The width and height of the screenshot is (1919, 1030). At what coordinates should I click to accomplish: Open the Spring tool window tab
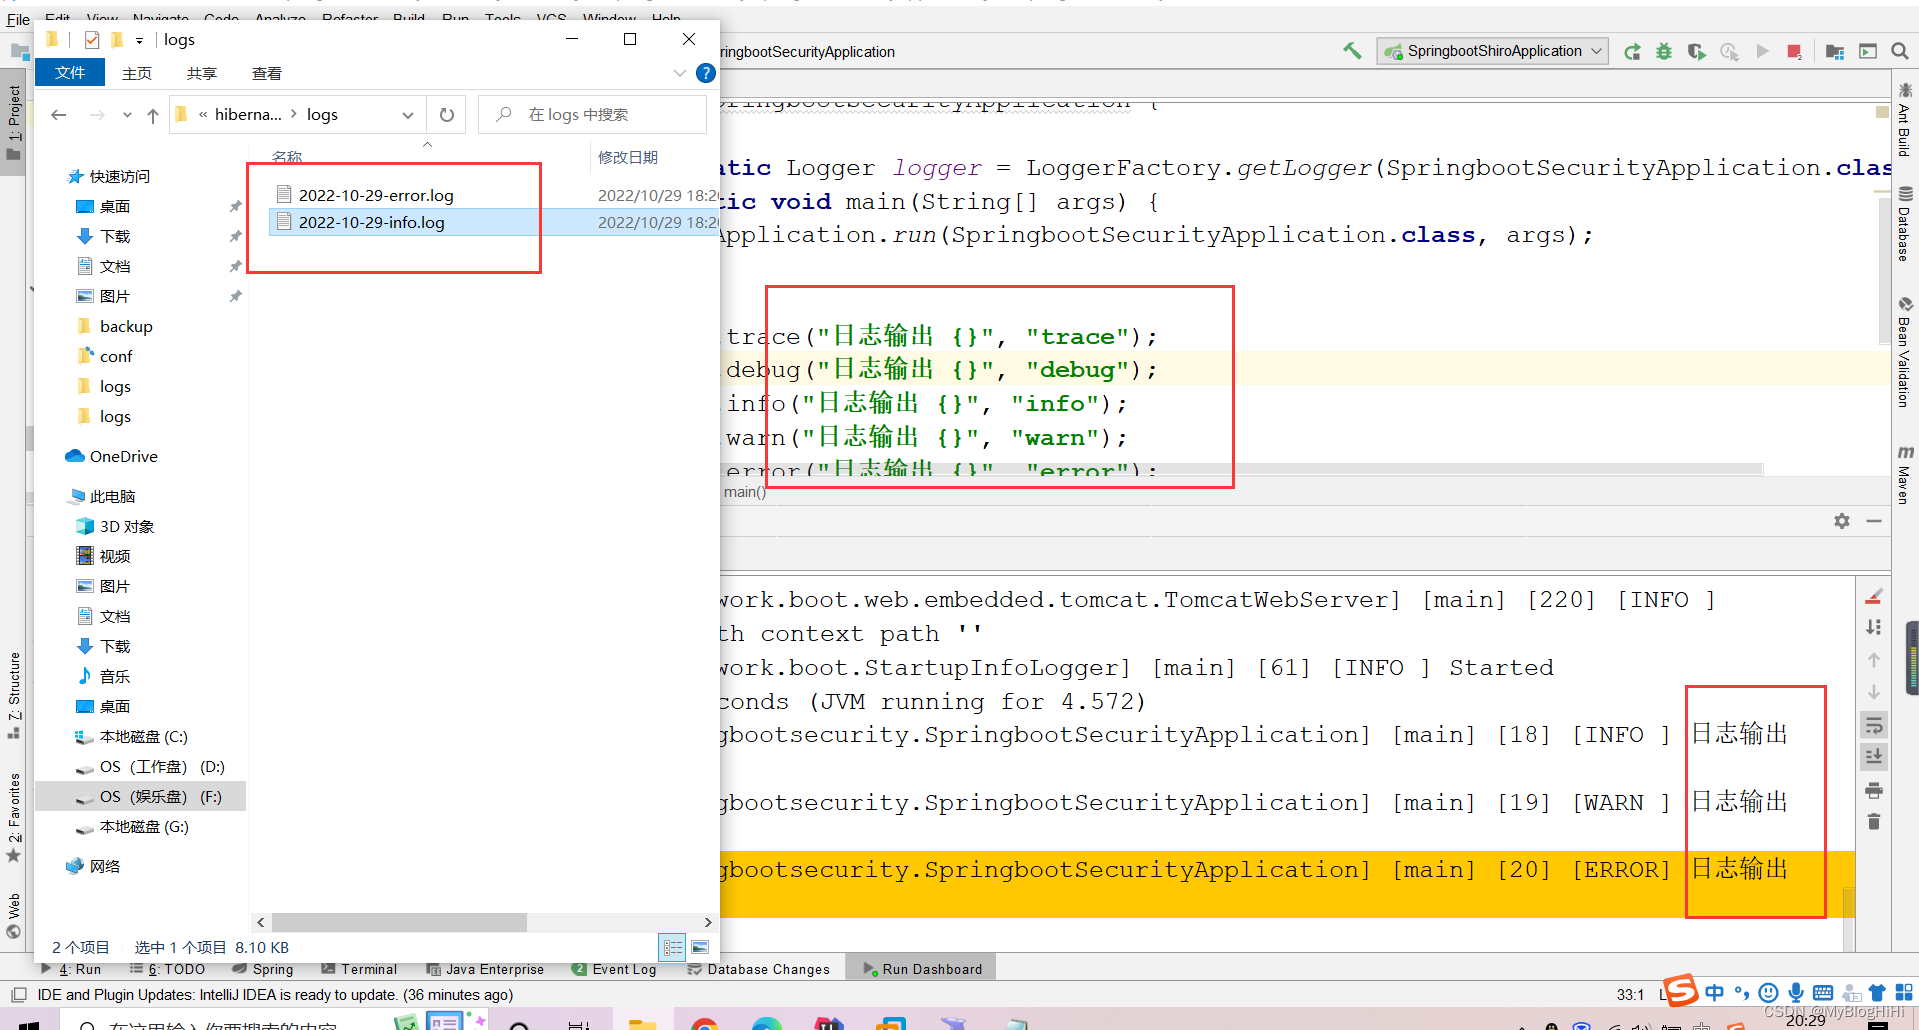(263, 969)
